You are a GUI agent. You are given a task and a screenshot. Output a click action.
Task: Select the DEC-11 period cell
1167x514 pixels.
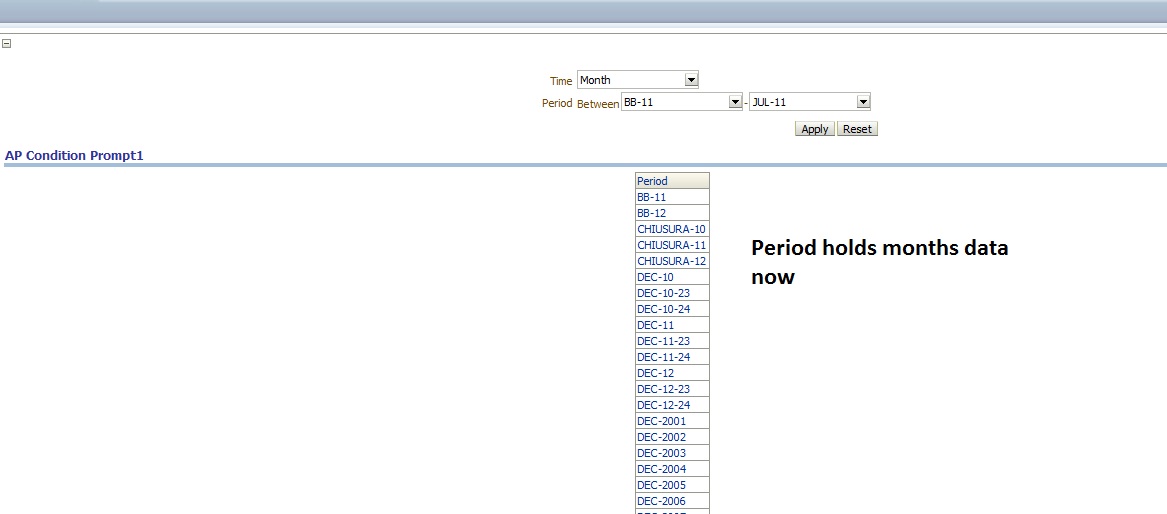point(672,325)
